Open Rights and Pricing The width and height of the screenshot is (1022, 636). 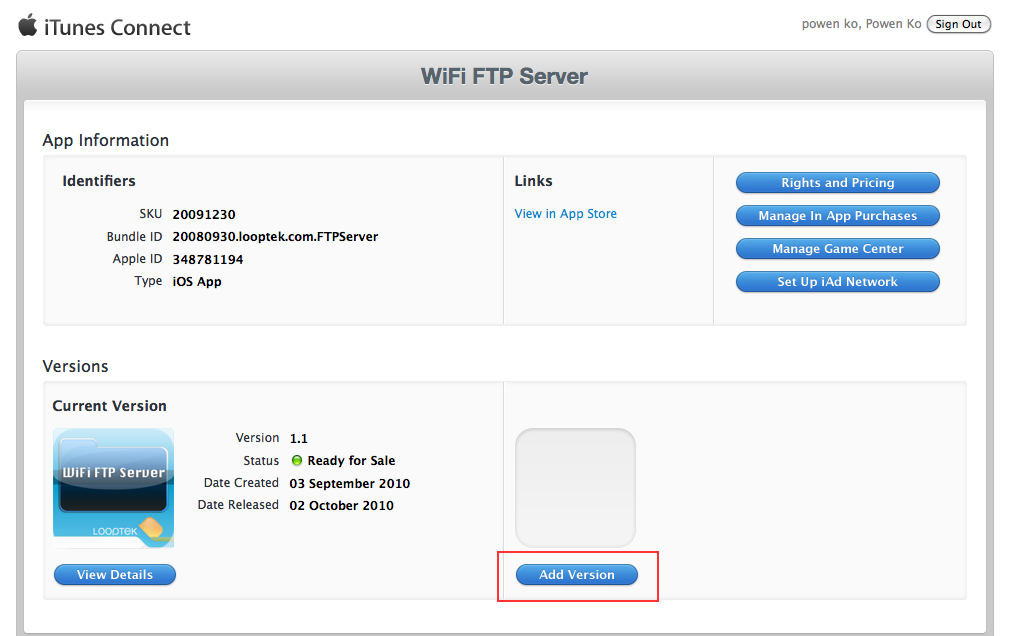pyautogui.click(x=838, y=183)
